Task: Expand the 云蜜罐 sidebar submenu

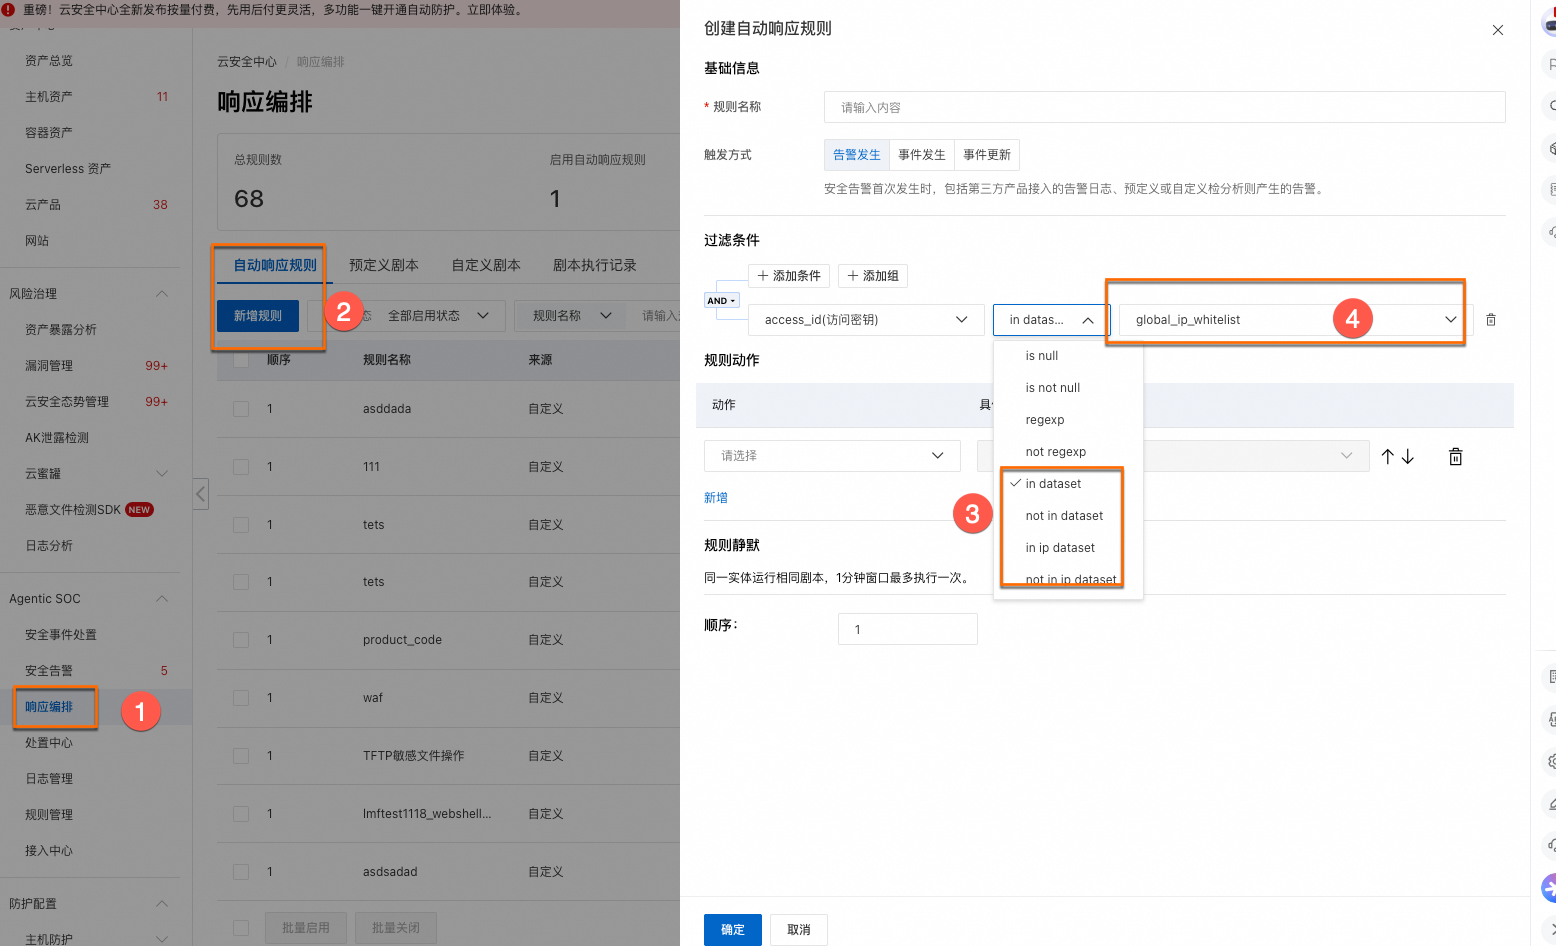Action: coord(162,474)
